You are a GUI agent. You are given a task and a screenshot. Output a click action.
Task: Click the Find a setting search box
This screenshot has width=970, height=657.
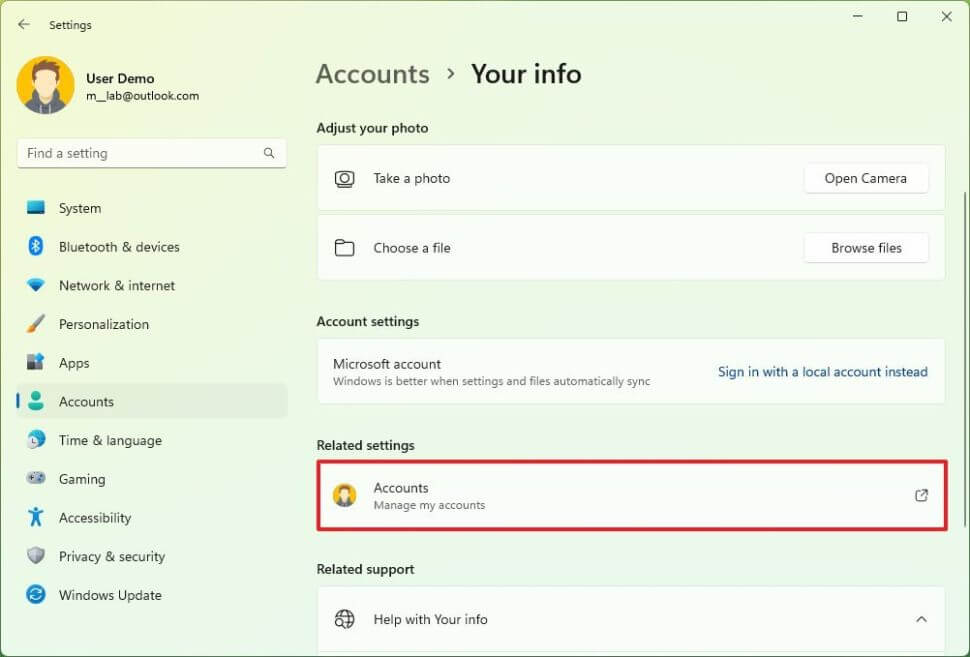point(150,153)
